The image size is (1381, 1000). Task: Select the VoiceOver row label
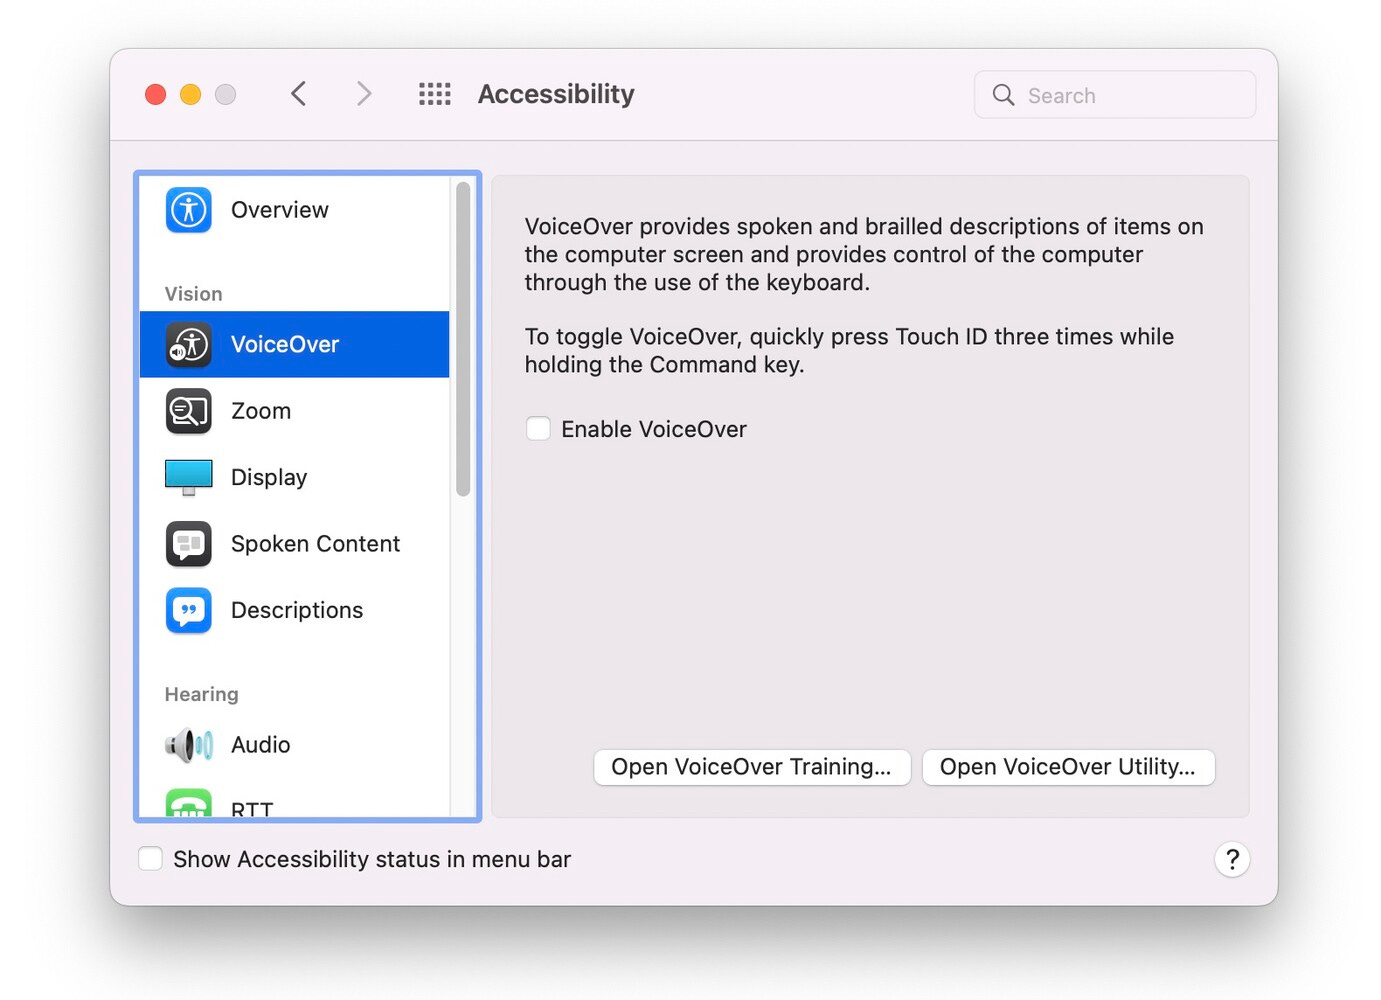point(285,344)
